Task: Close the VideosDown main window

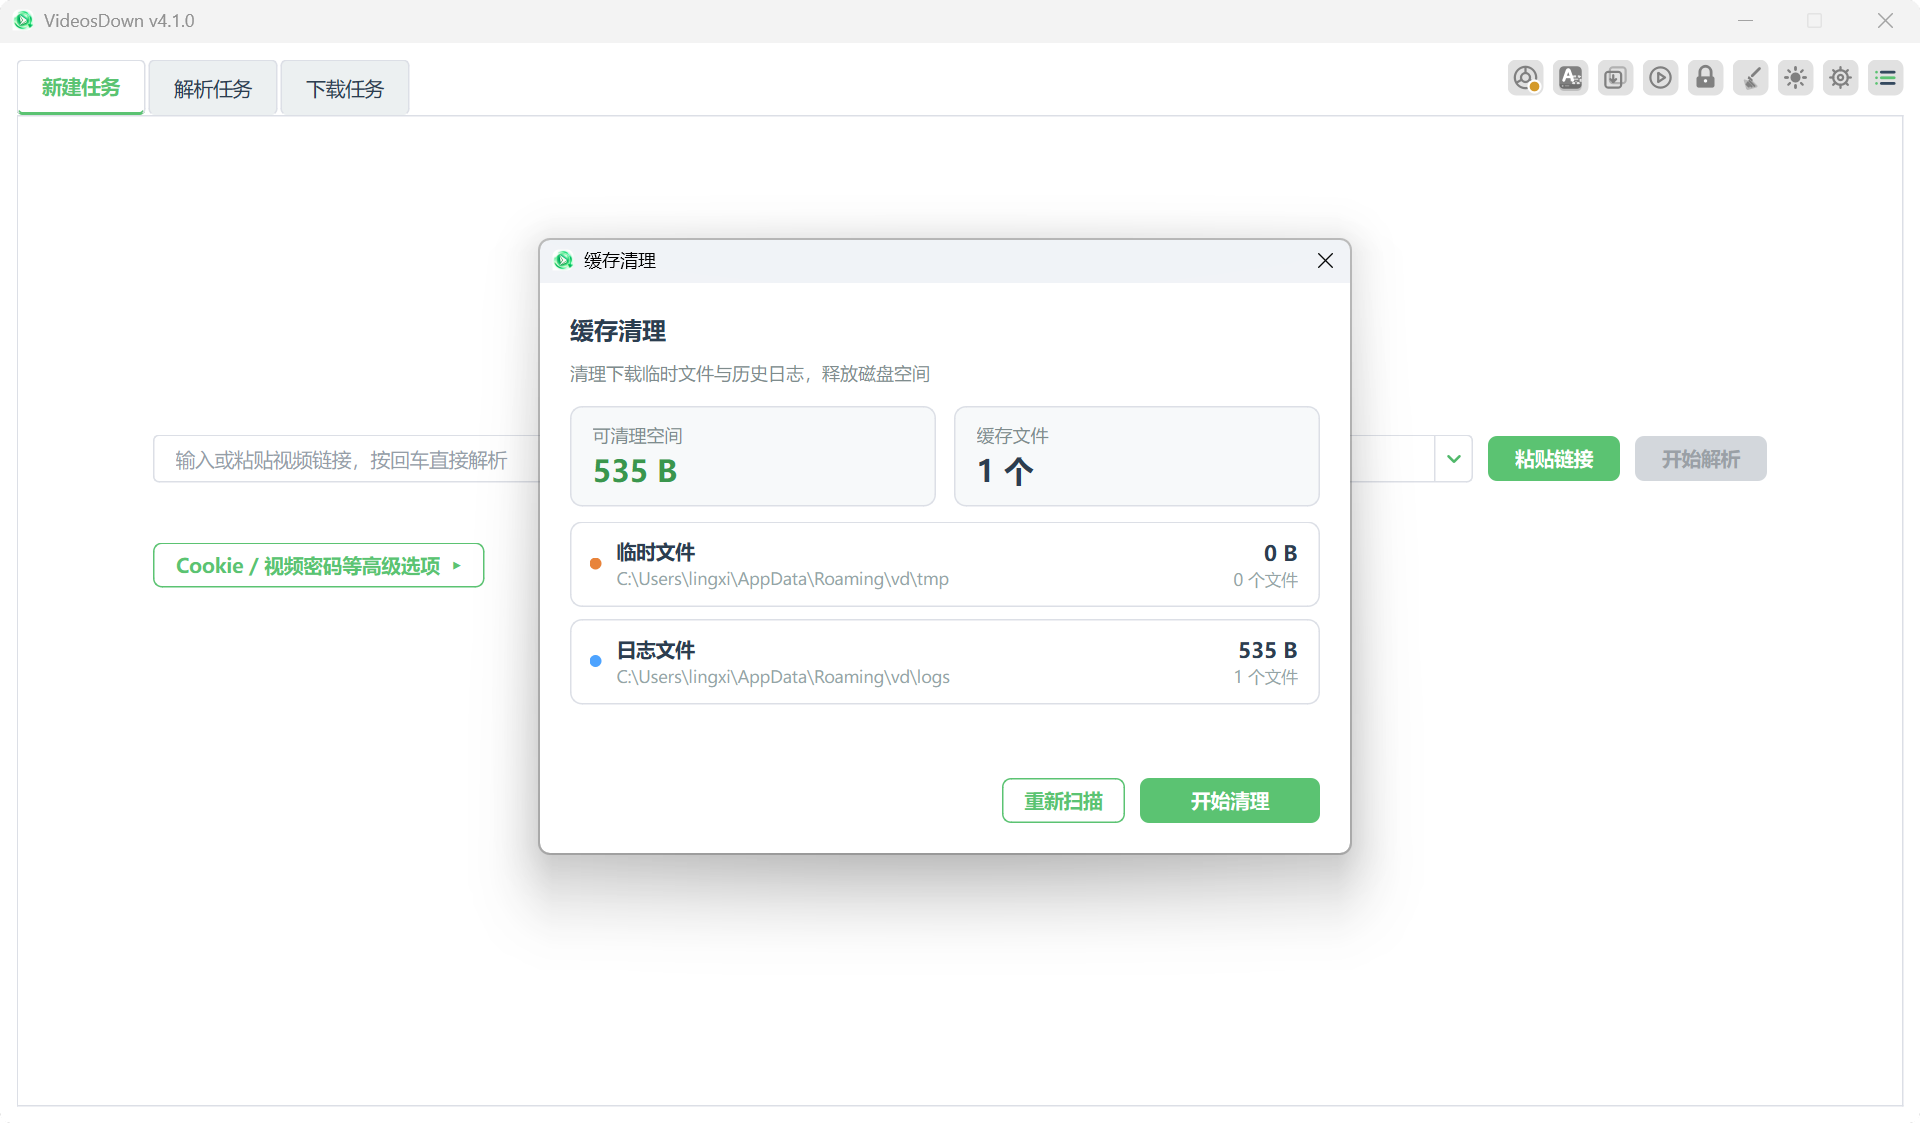Action: tap(1885, 20)
